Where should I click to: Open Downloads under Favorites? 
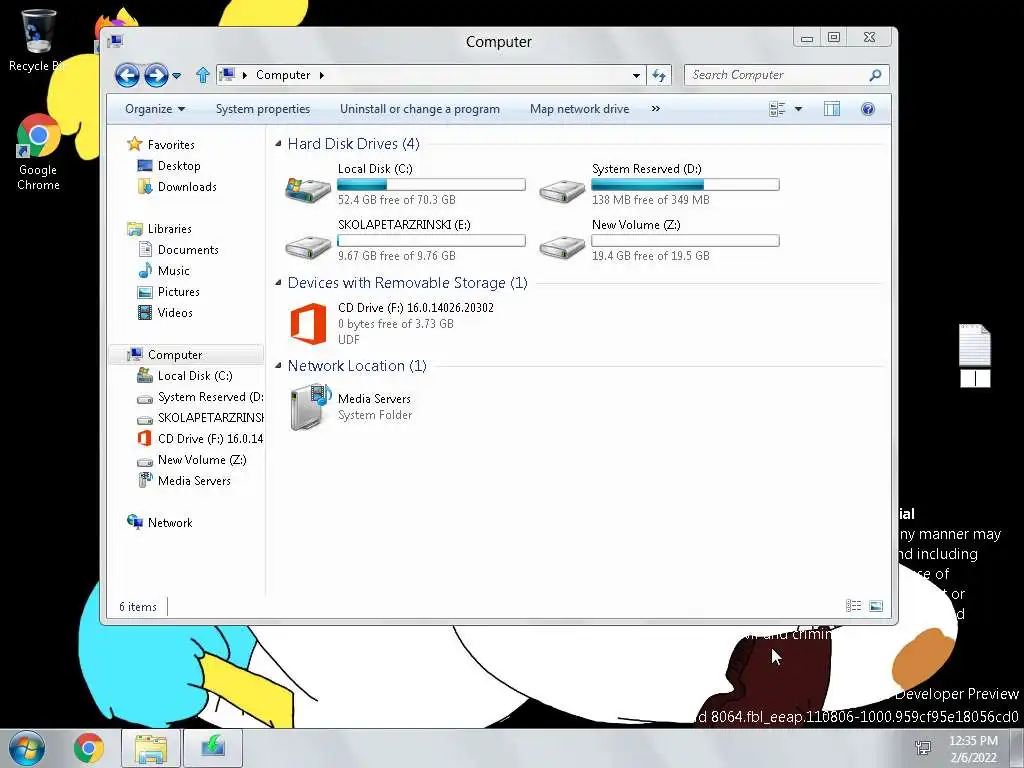[187, 187]
